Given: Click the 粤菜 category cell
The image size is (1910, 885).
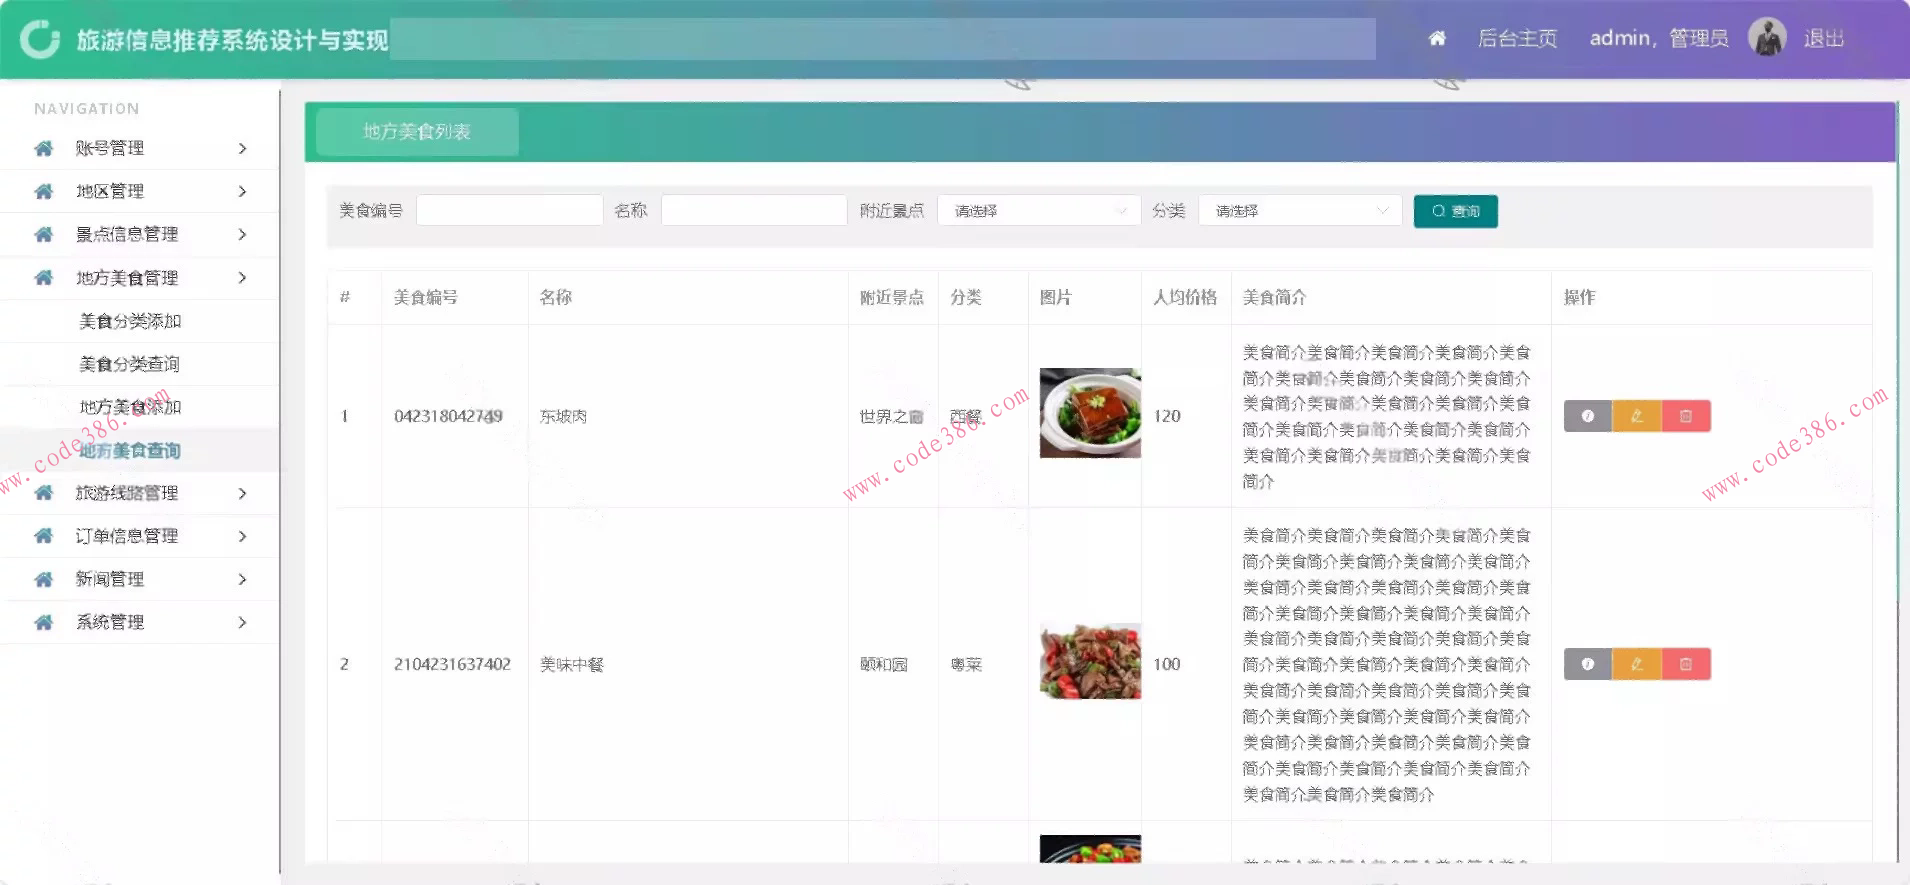Looking at the screenshot, I should [966, 664].
